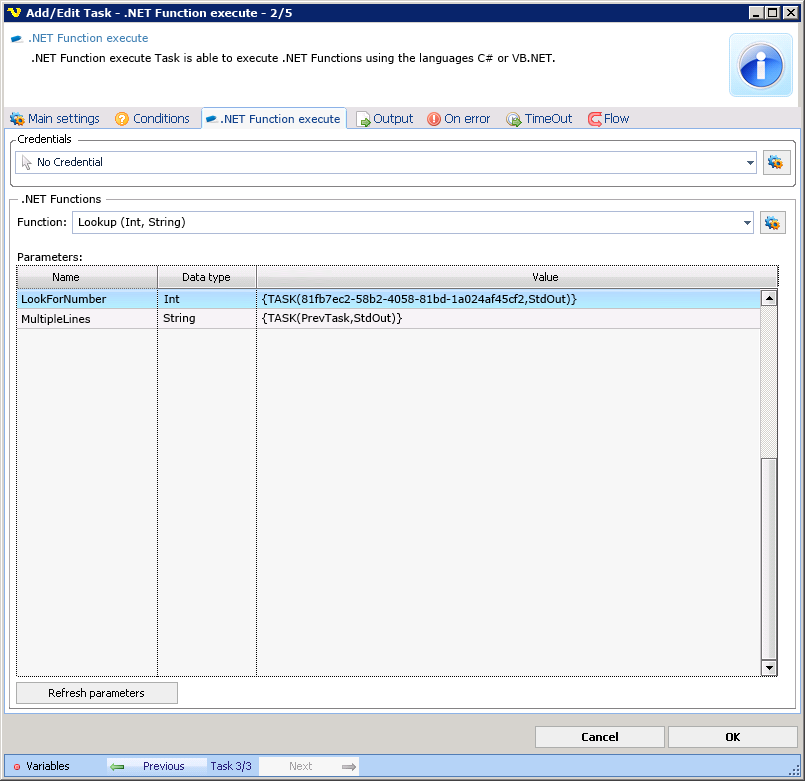Select the MultipleLines parameter row
Viewport: 805px width, 781px height.
point(86,318)
